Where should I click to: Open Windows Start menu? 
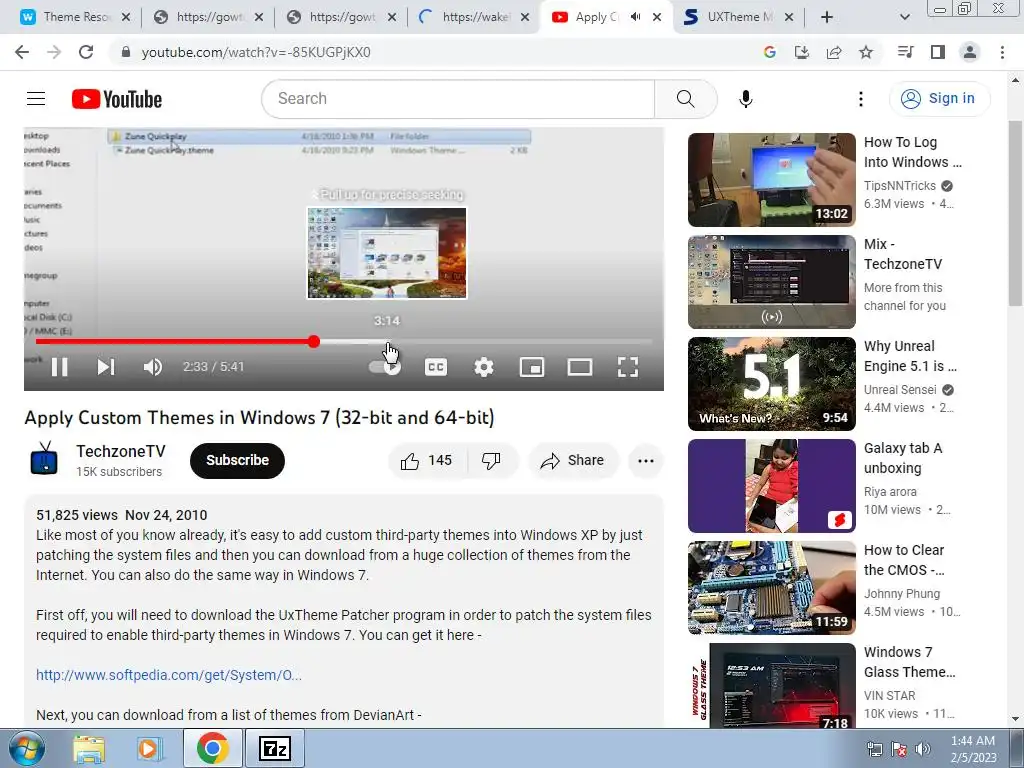[x=27, y=748]
